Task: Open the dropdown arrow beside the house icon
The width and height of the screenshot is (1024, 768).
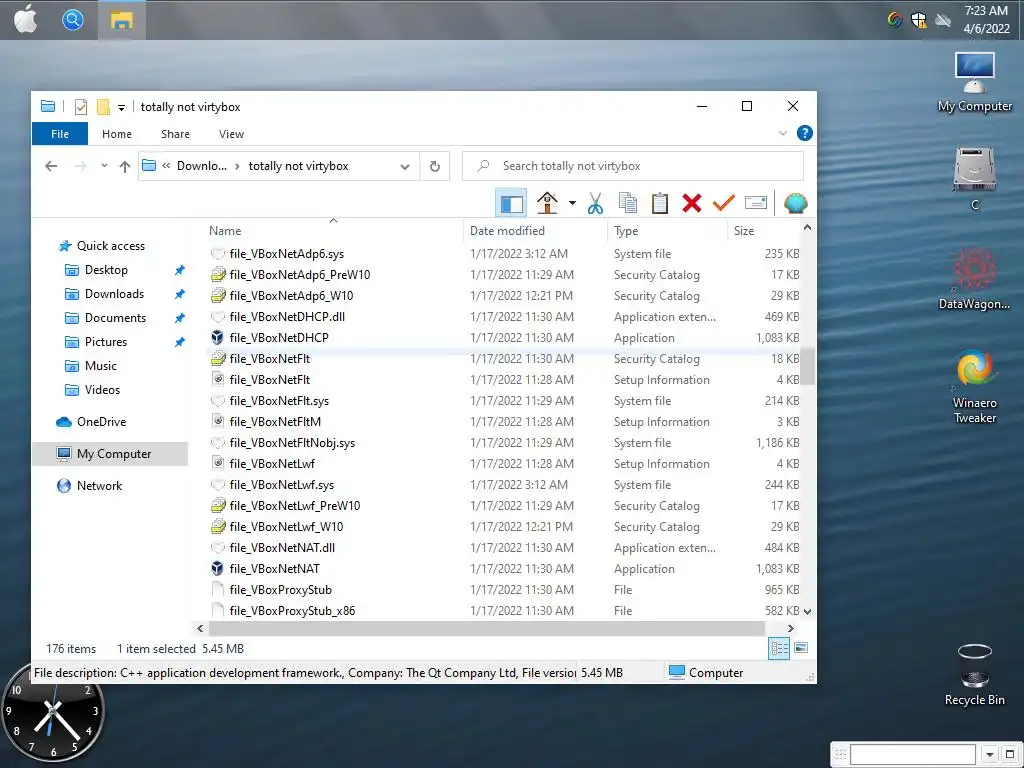Action: pos(572,203)
